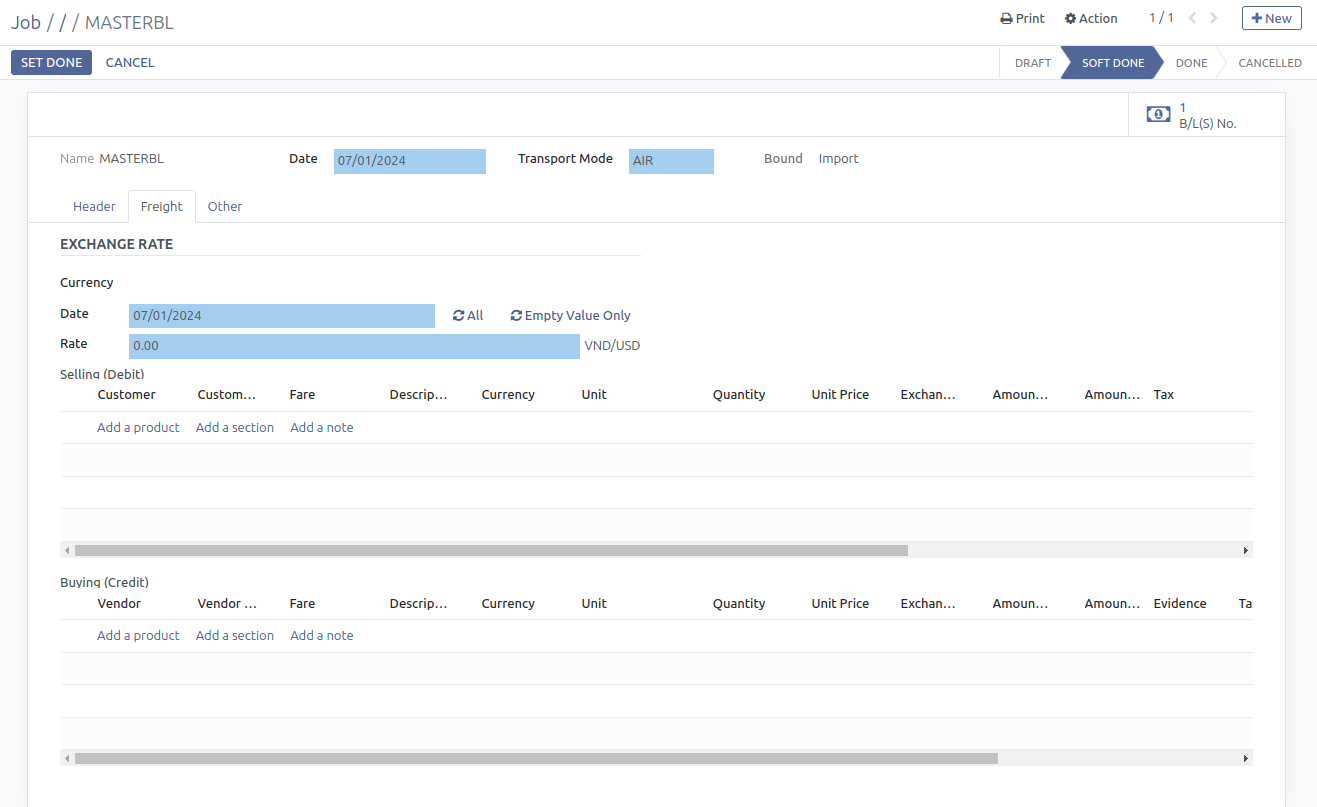Screen dimensions: 1317x807
Task: Go to the previous record arrow
Action: pyautogui.click(x=1192, y=18)
